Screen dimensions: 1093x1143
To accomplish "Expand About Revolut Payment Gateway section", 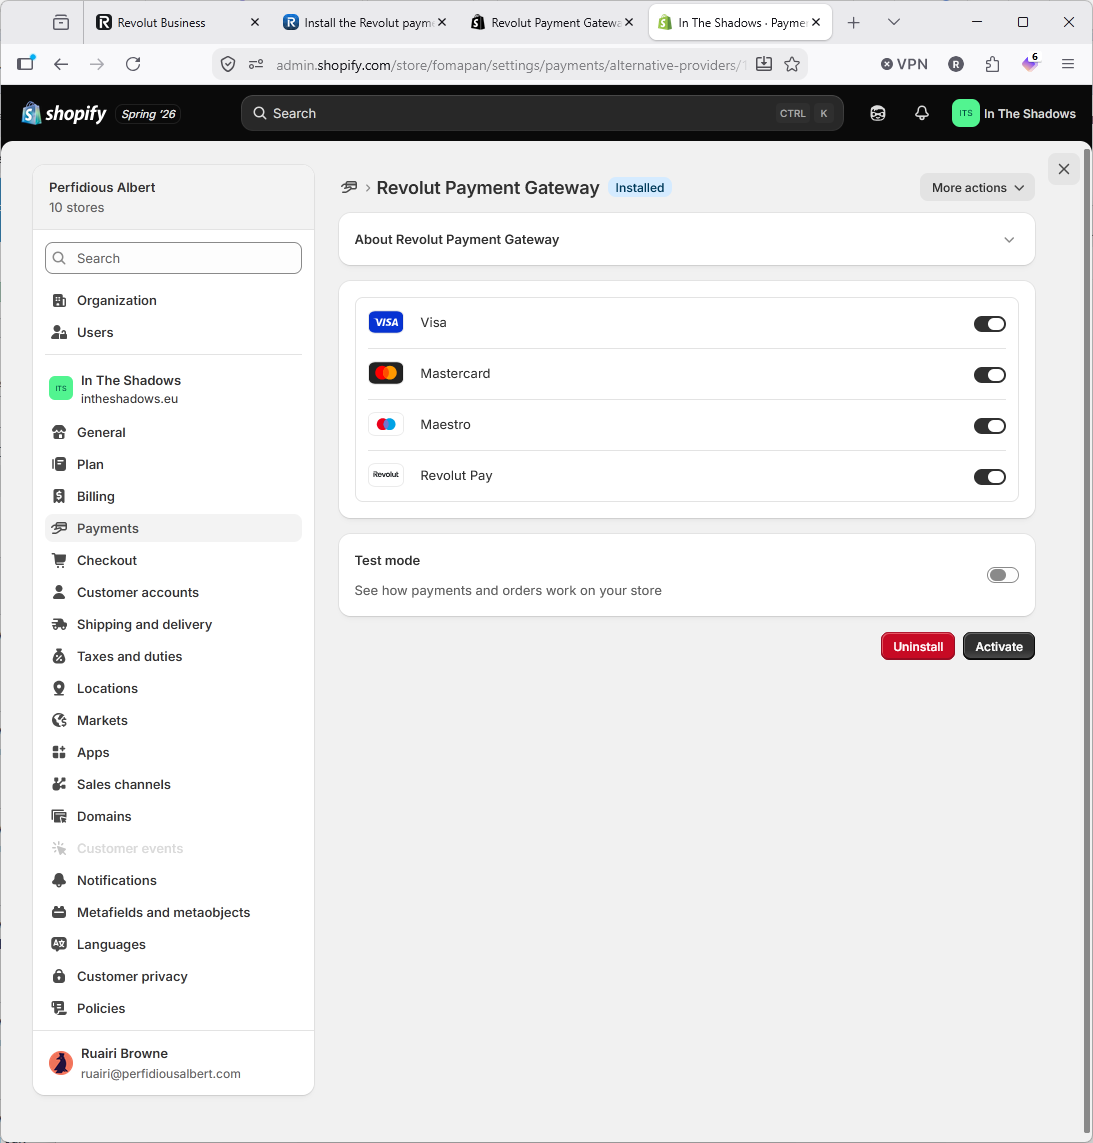I will tap(687, 239).
